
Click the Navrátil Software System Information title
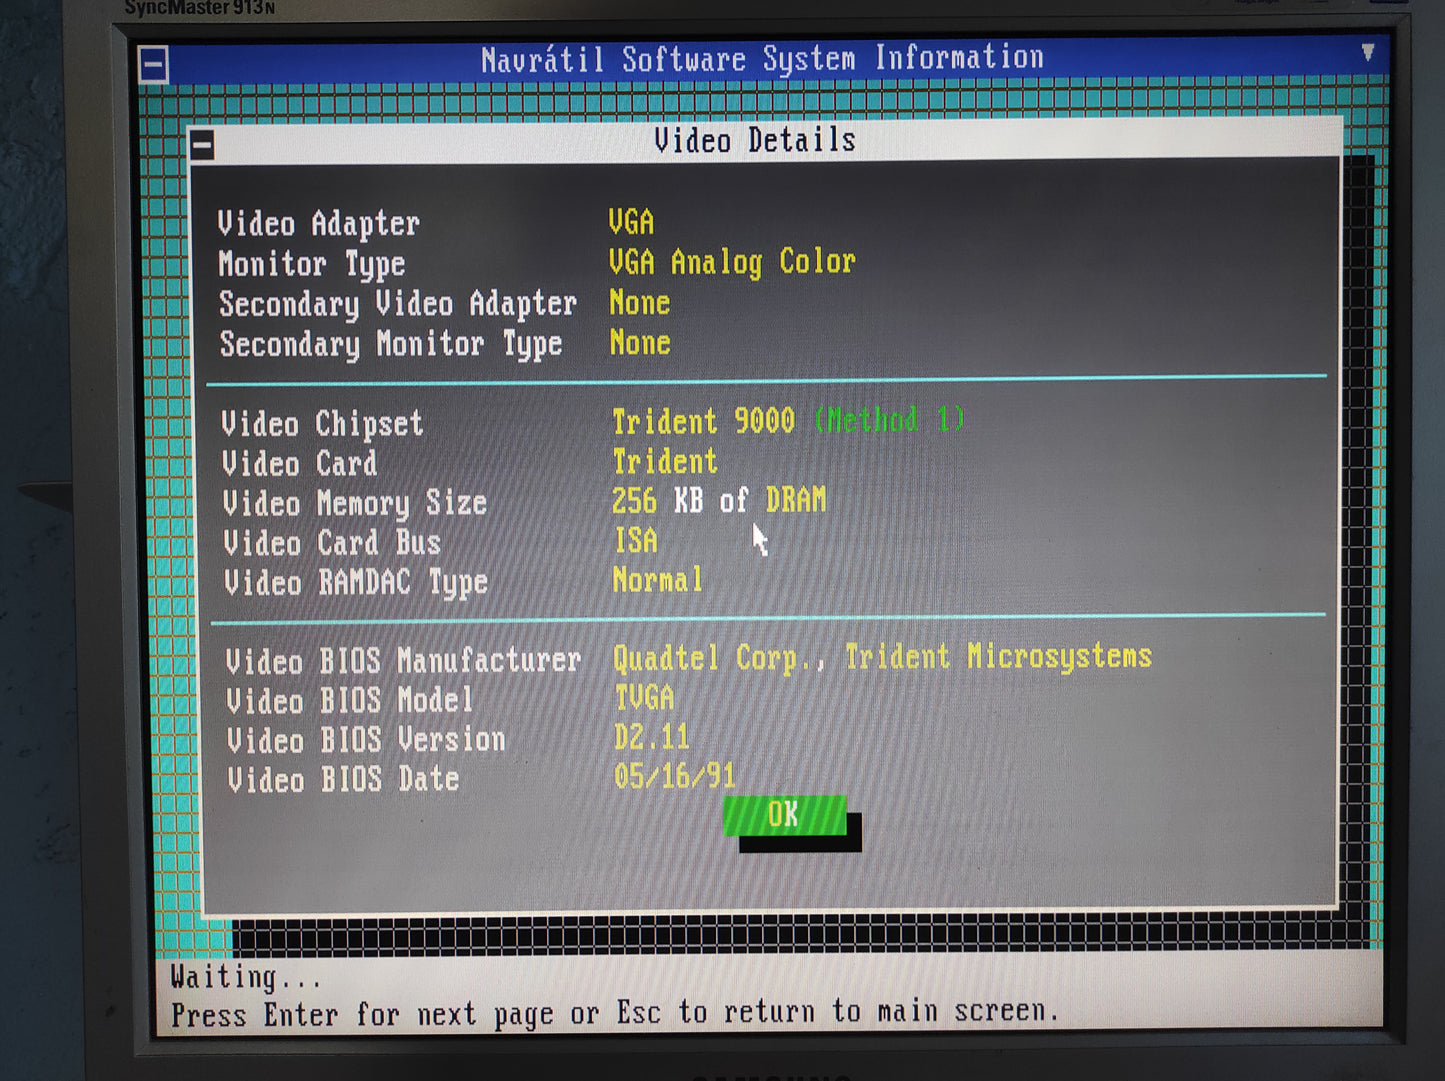coord(761,59)
